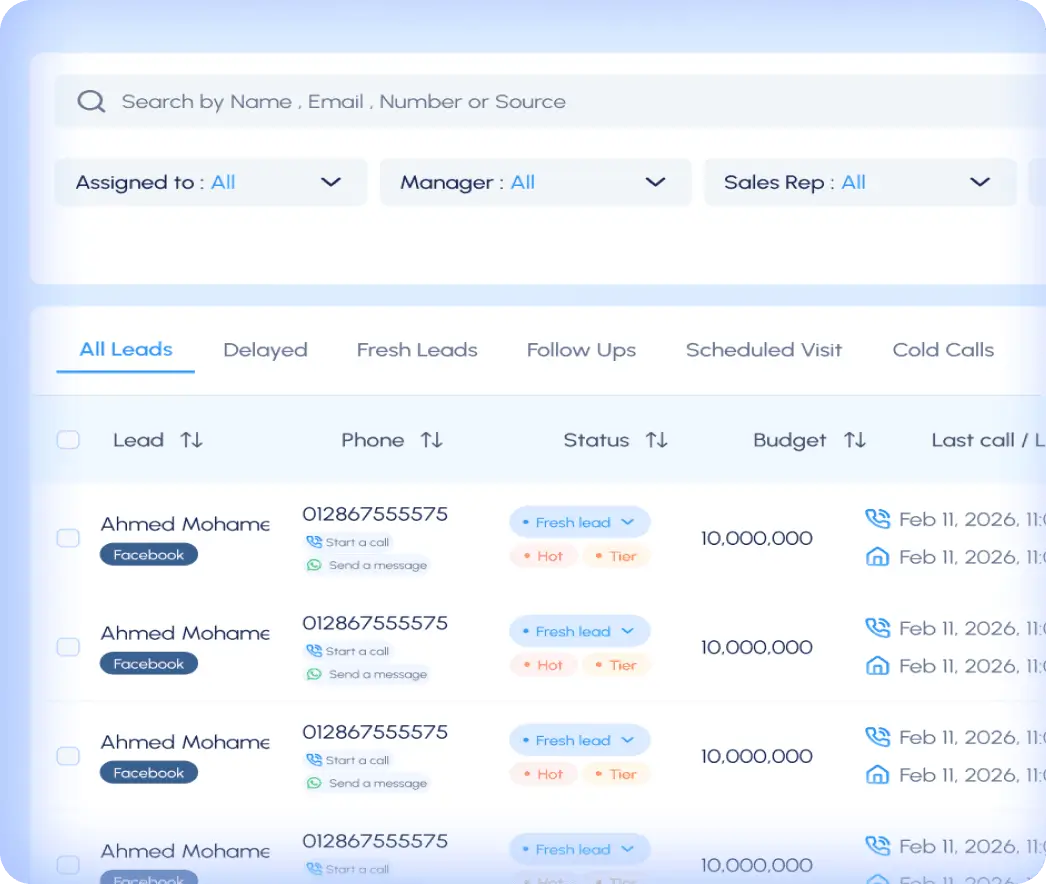Viewport: 1046px width, 884px height.
Task: Click Start a call in the second row
Action: 355,651
